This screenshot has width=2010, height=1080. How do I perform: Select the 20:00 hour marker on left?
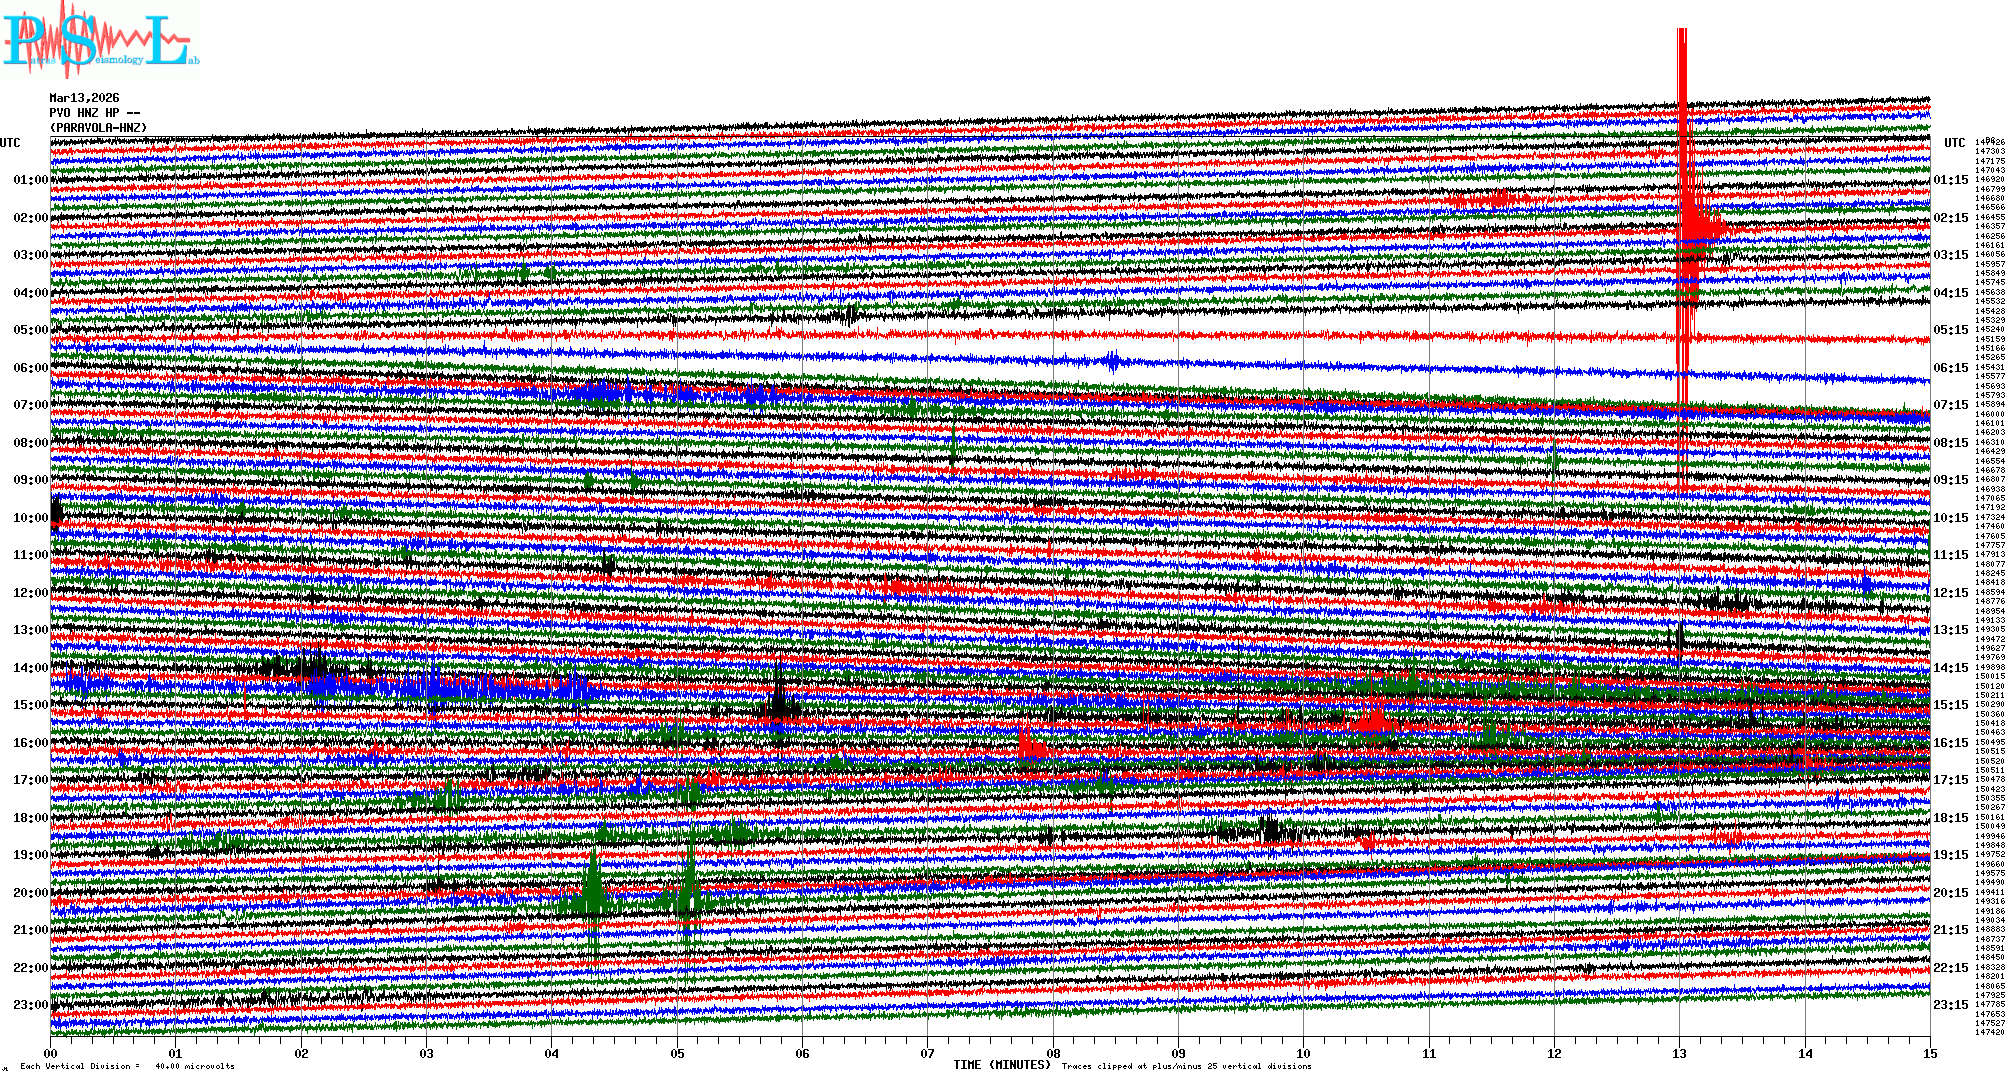(x=30, y=893)
